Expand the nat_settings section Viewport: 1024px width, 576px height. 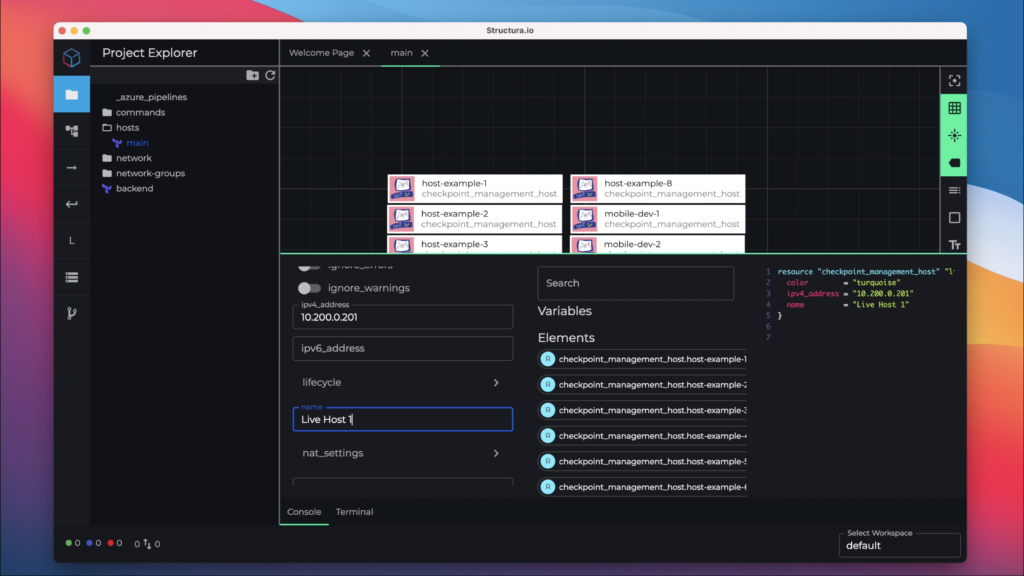coord(403,453)
